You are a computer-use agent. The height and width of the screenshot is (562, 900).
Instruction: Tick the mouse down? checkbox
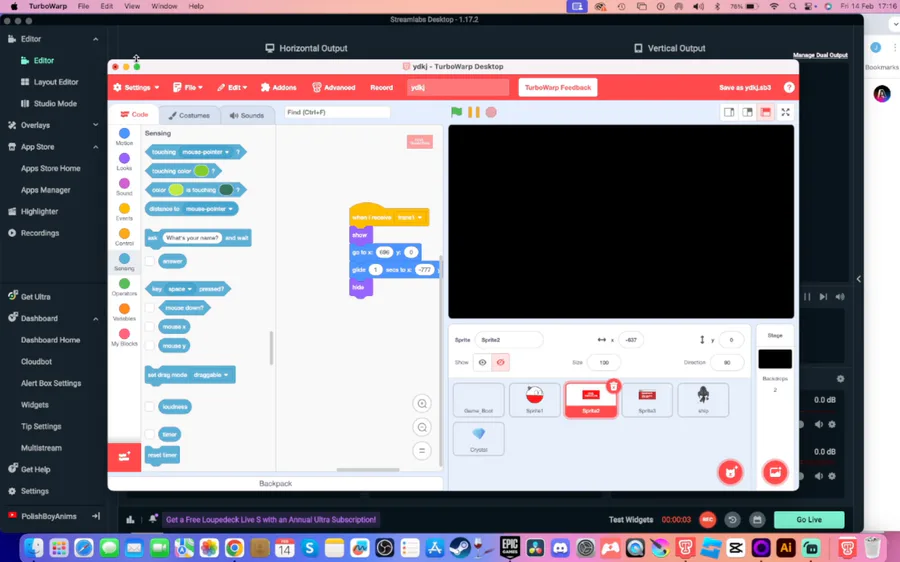coord(149,308)
